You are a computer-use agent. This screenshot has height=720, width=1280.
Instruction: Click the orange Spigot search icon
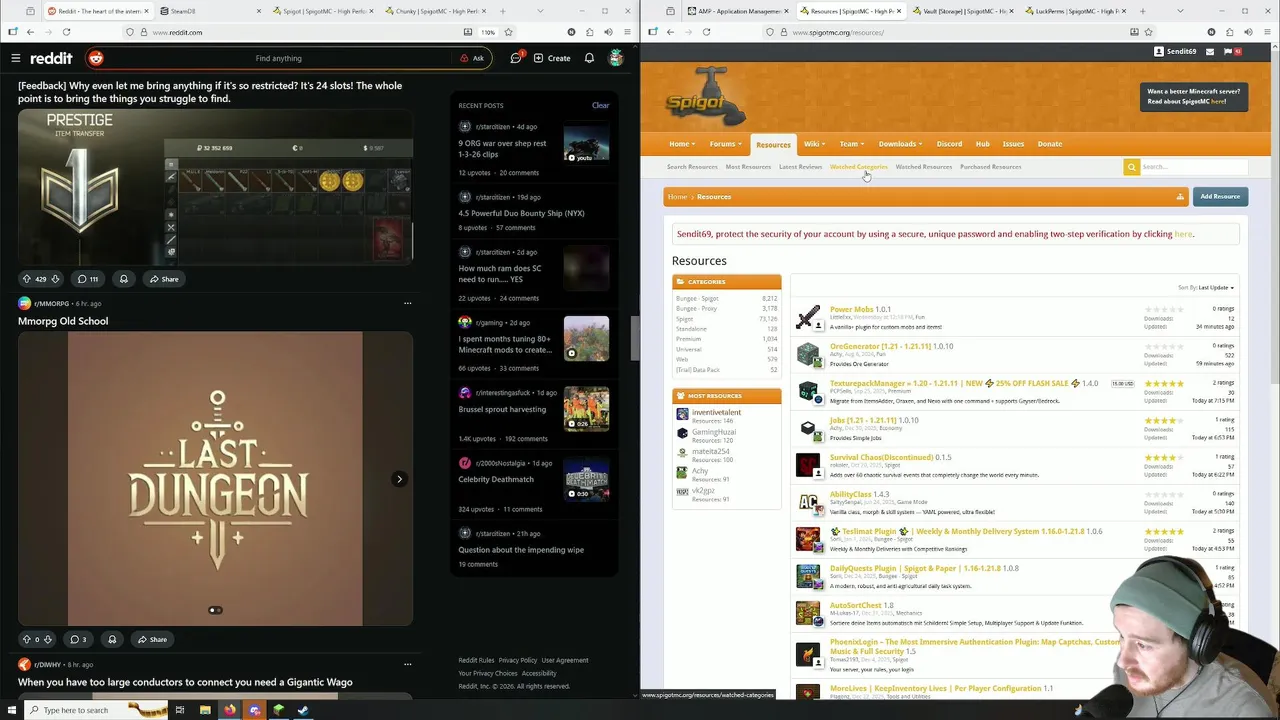click(1131, 167)
